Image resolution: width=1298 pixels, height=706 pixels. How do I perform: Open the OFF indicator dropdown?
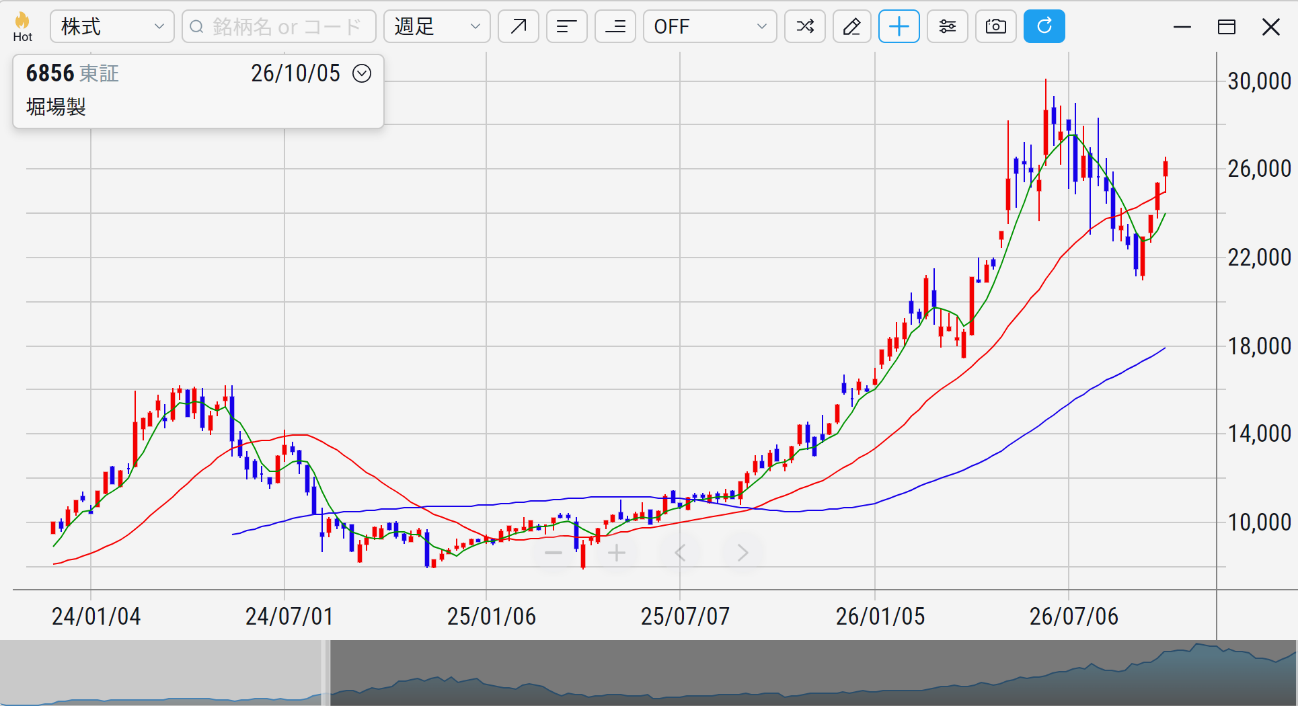click(x=710, y=27)
